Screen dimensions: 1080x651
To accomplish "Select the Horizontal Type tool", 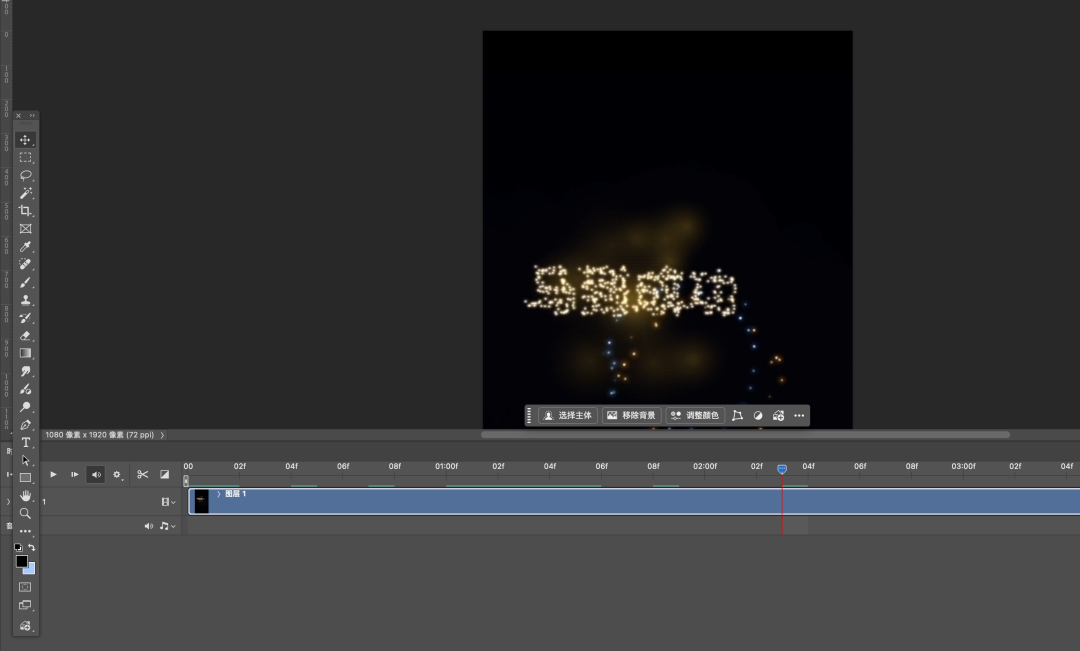I will pos(26,442).
